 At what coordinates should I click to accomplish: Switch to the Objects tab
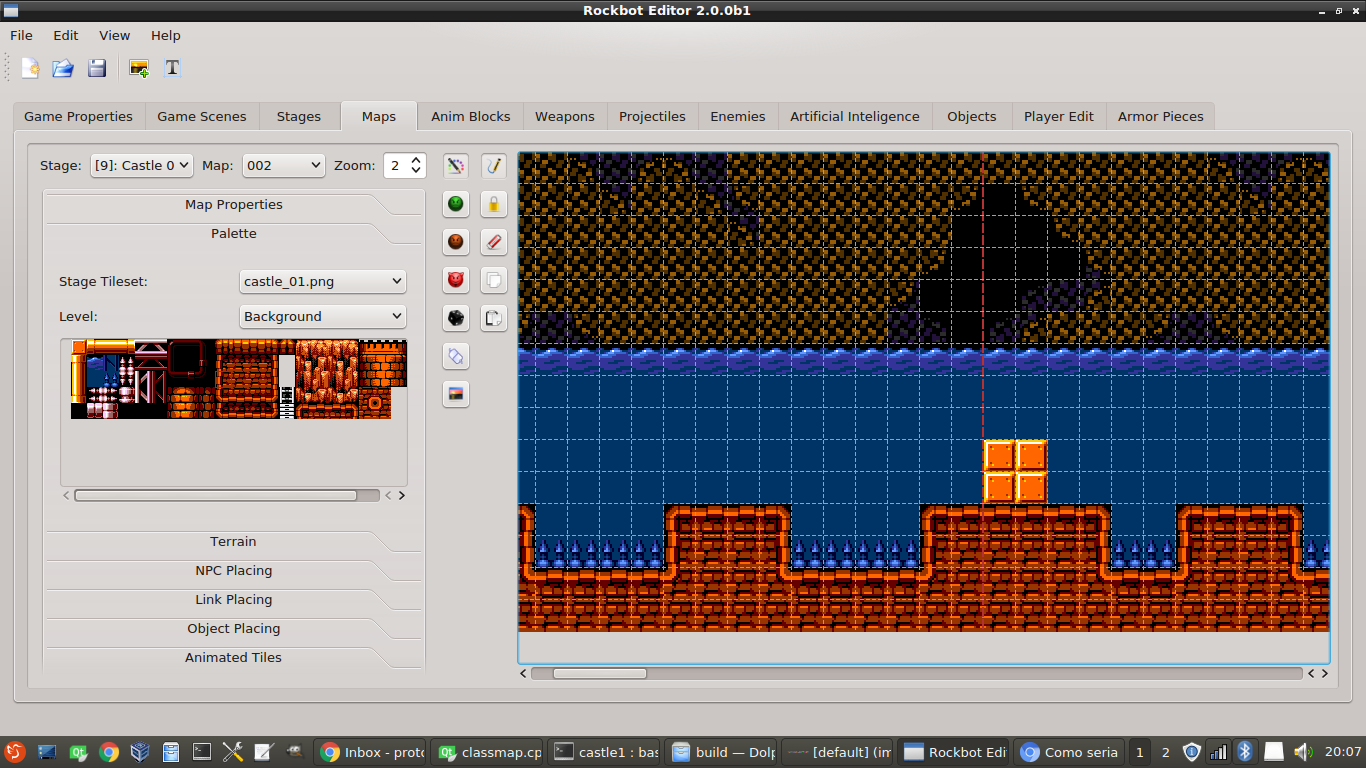(x=972, y=116)
